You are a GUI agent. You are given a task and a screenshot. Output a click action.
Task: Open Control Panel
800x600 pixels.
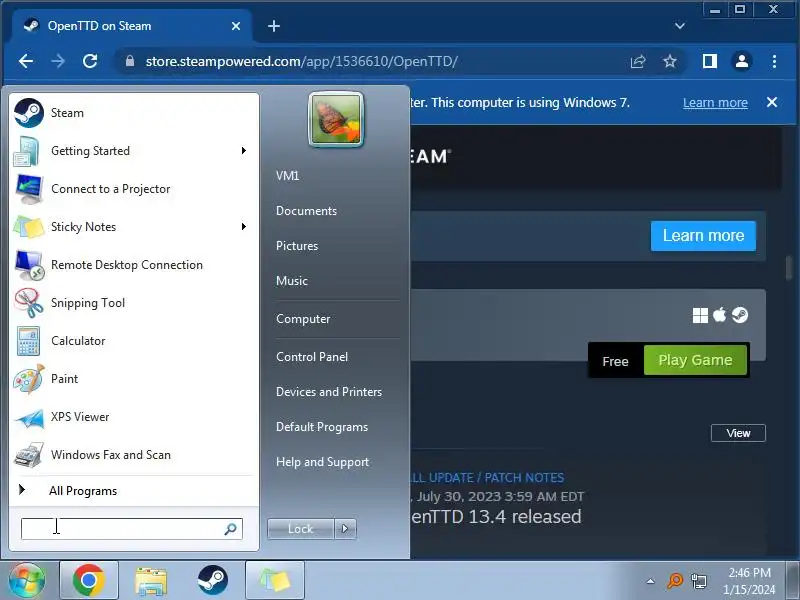point(312,357)
